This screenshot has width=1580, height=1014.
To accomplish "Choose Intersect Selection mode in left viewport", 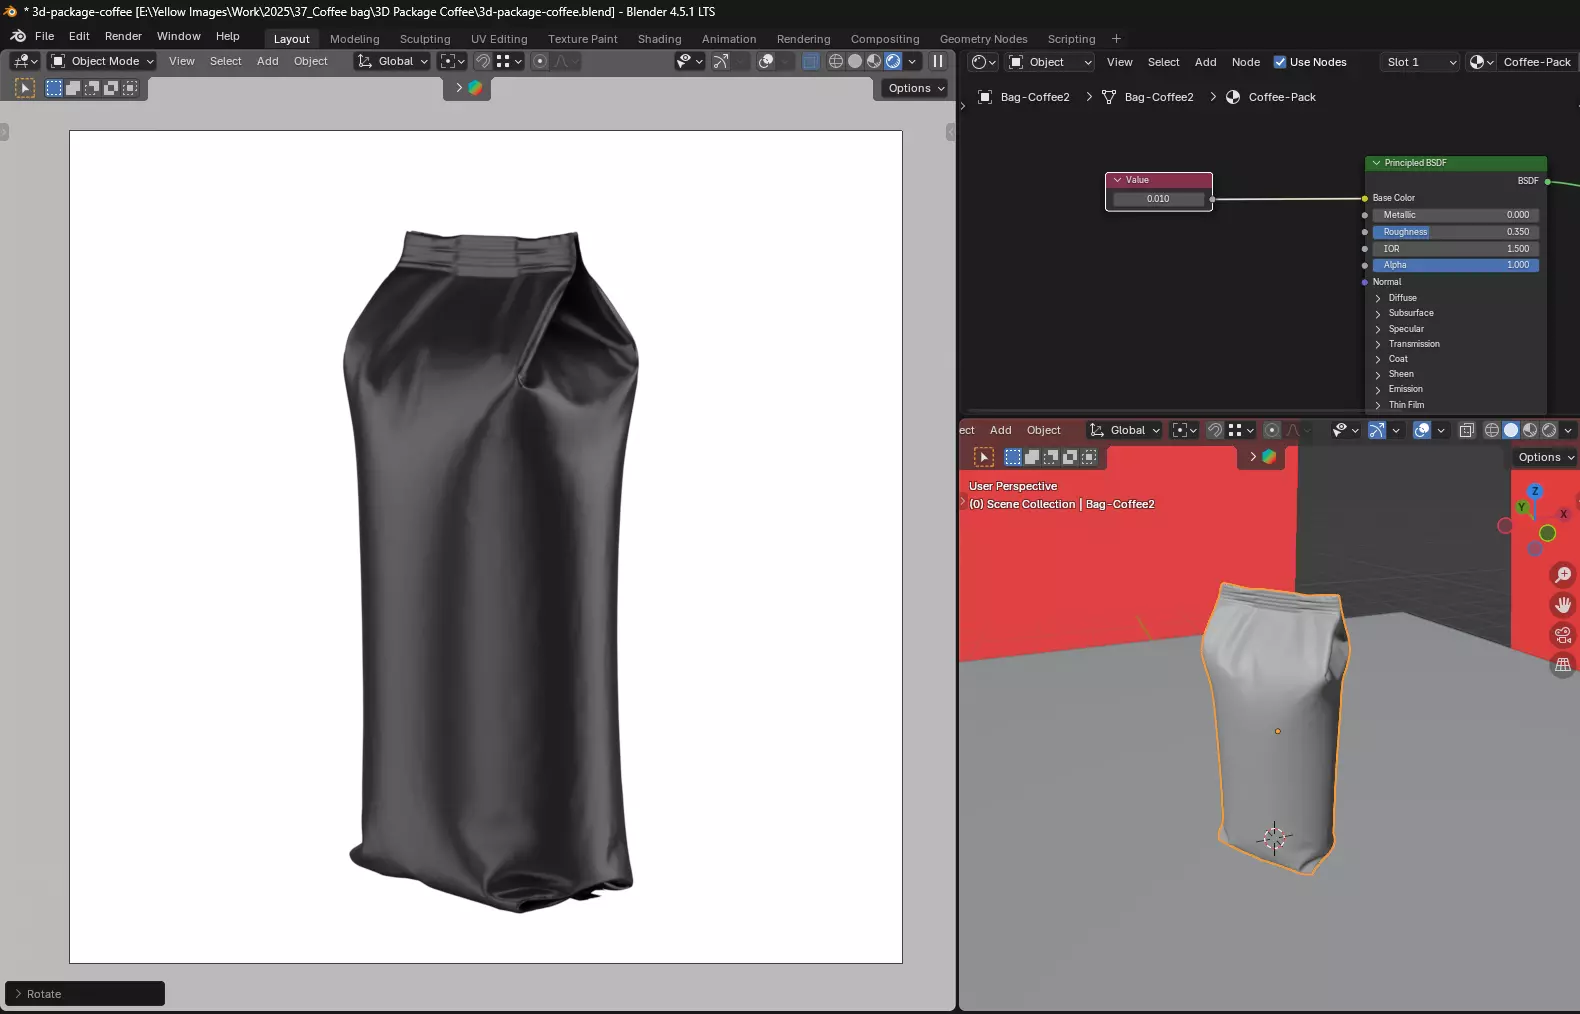I will pyautogui.click(x=130, y=88).
